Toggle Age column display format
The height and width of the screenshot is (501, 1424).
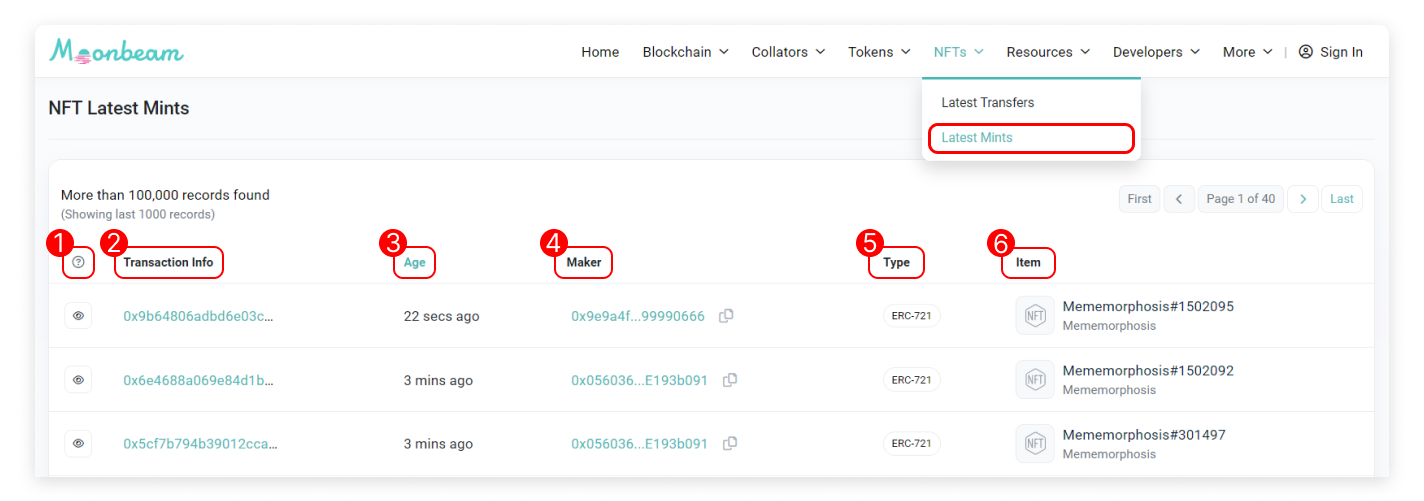[x=415, y=263]
